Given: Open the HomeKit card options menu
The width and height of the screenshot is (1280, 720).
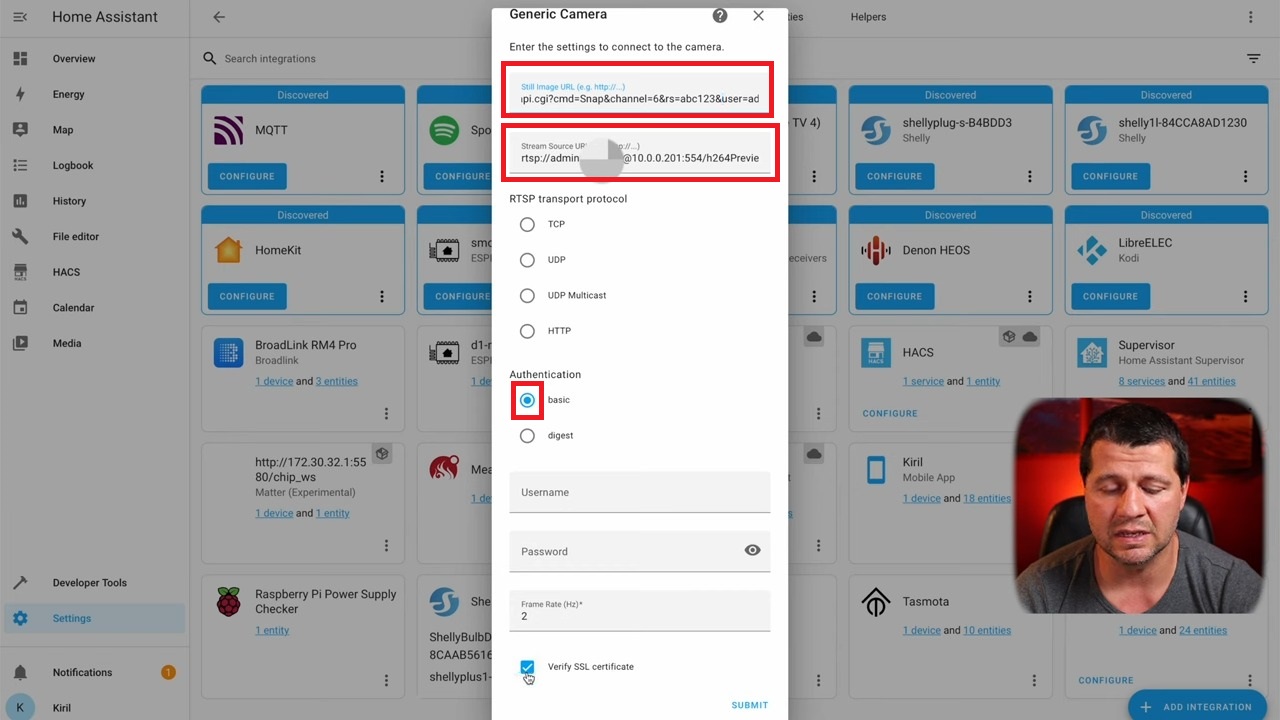Looking at the screenshot, I should tap(382, 296).
